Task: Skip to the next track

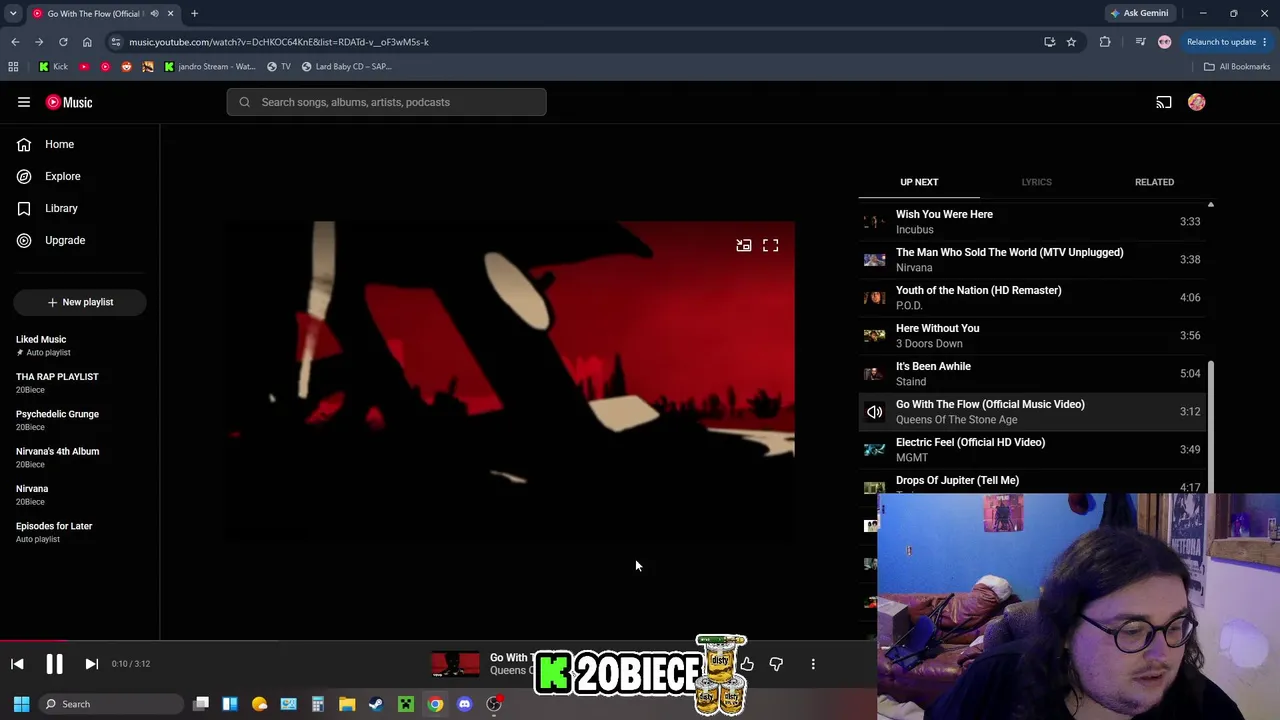Action: (x=91, y=664)
